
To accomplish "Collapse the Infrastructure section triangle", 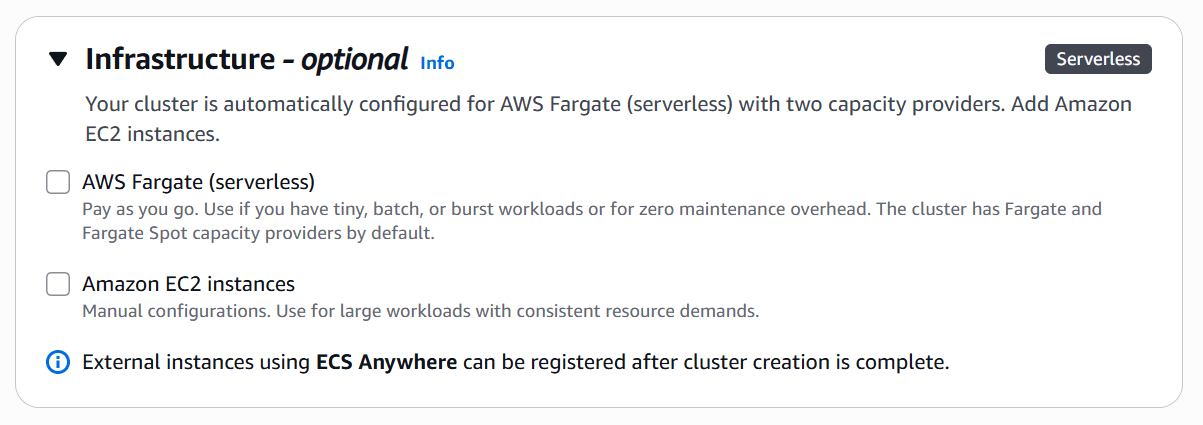I will (58, 60).
